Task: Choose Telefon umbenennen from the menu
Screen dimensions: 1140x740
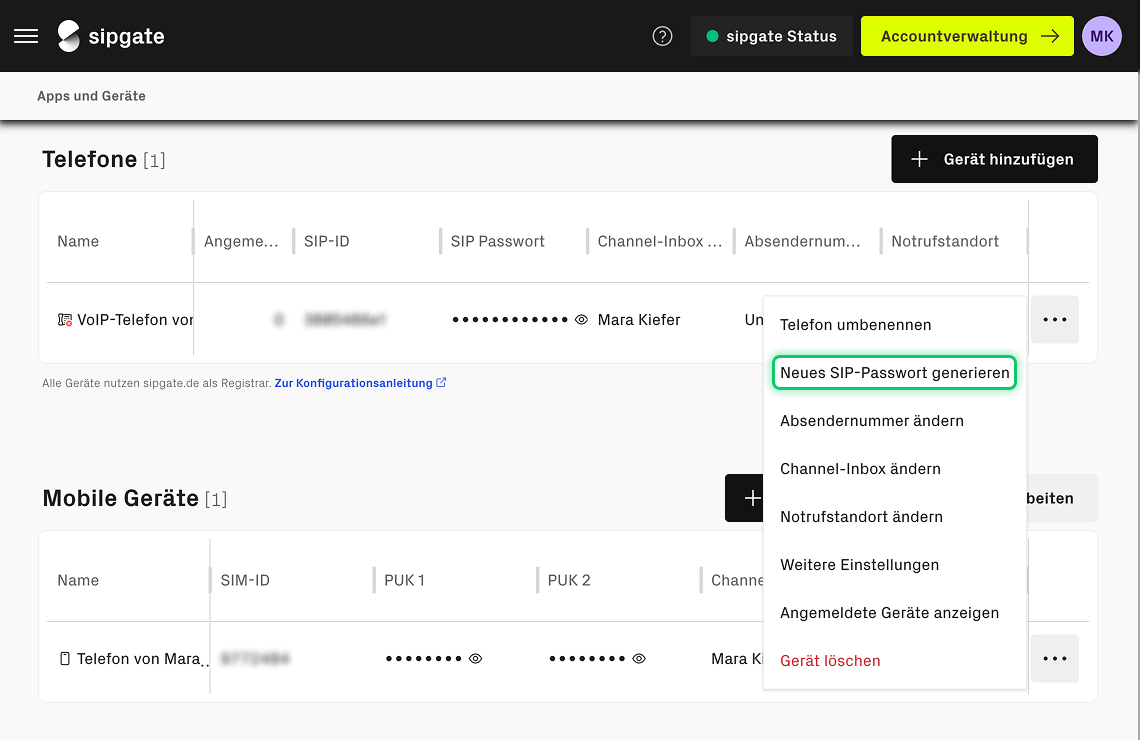Action: 855,325
